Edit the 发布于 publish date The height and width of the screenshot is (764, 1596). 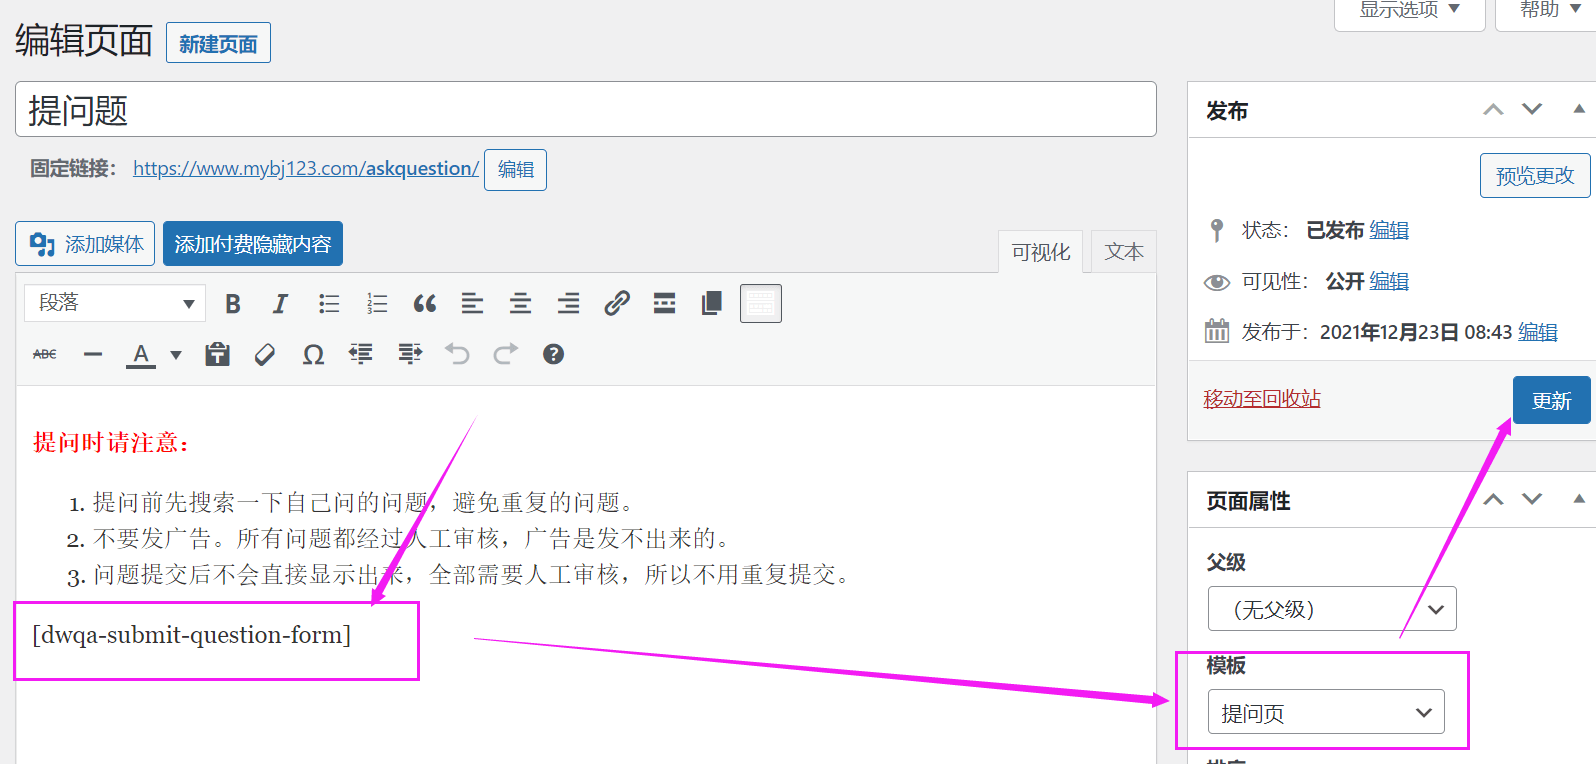click(1538, 332)
